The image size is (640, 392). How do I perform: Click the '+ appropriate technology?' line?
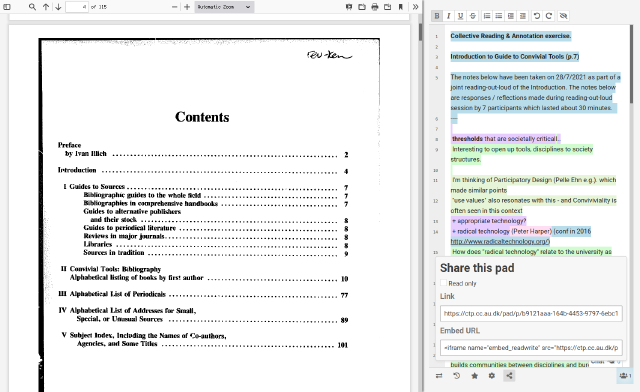coord(489,221)
